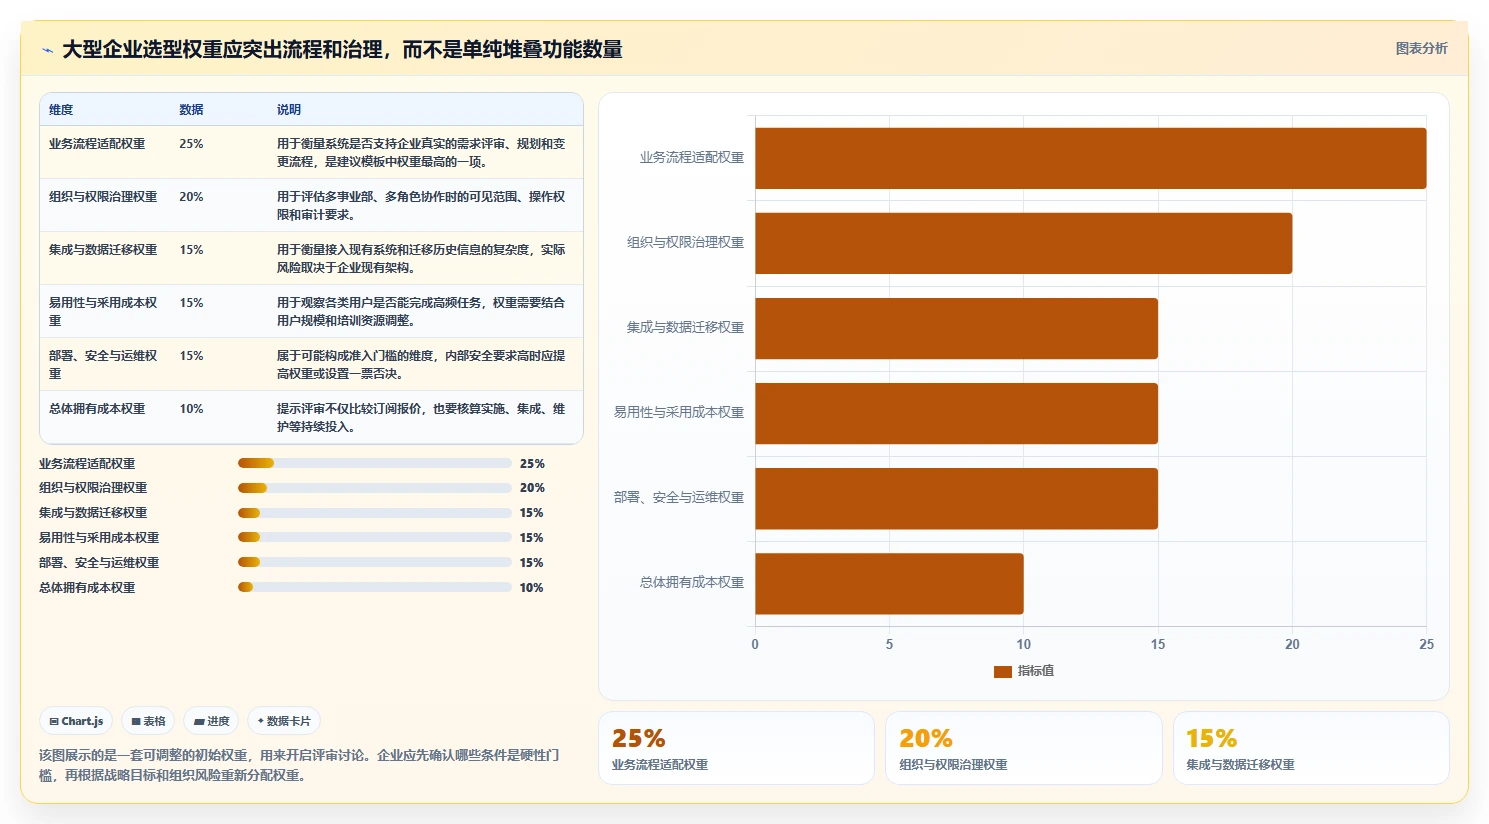
Task: Click the blue wave icon beside the title
Action: point(47,50)
